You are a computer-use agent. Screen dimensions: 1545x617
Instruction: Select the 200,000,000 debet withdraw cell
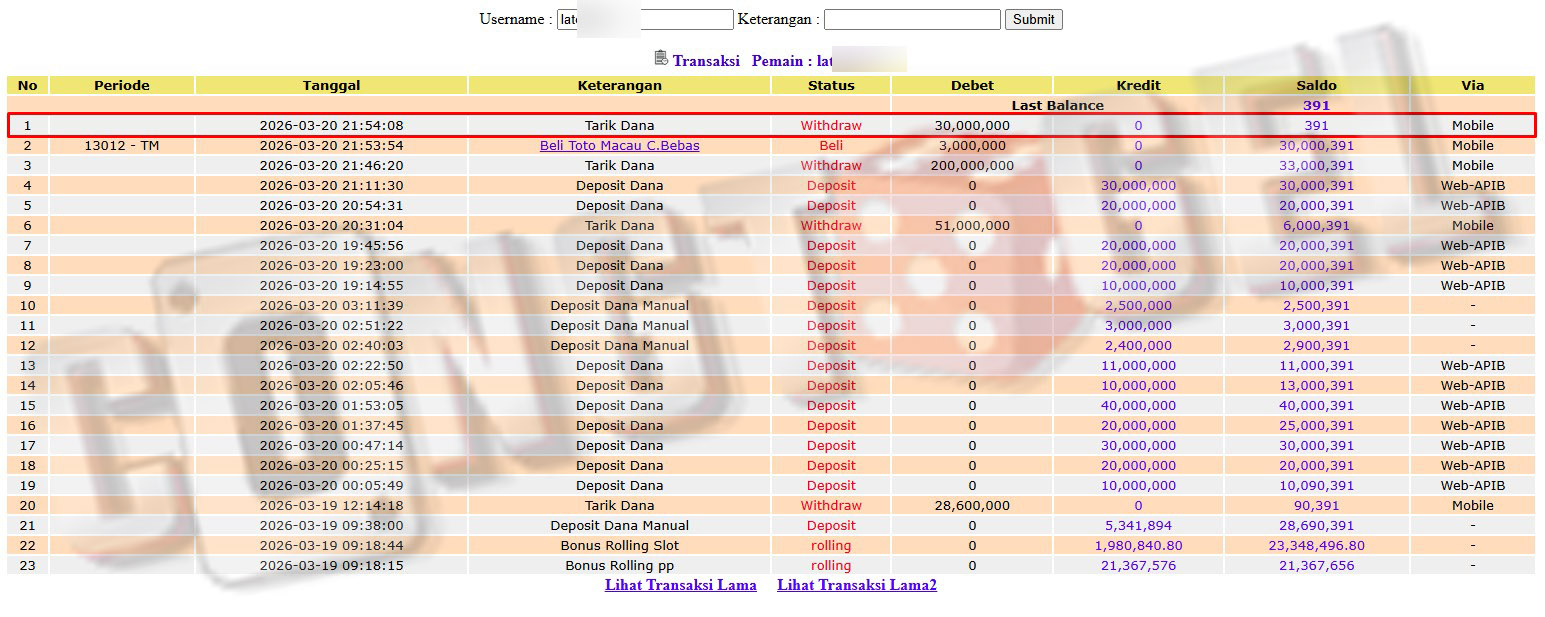tap(972, 166)
